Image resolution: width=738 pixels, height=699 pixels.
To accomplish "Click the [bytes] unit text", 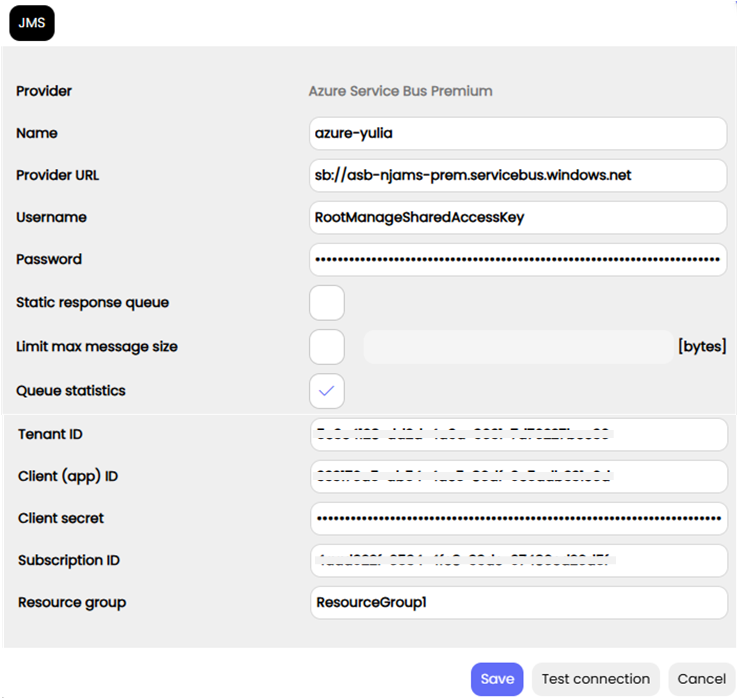I will pyautogui.click(x=702, y=346).
